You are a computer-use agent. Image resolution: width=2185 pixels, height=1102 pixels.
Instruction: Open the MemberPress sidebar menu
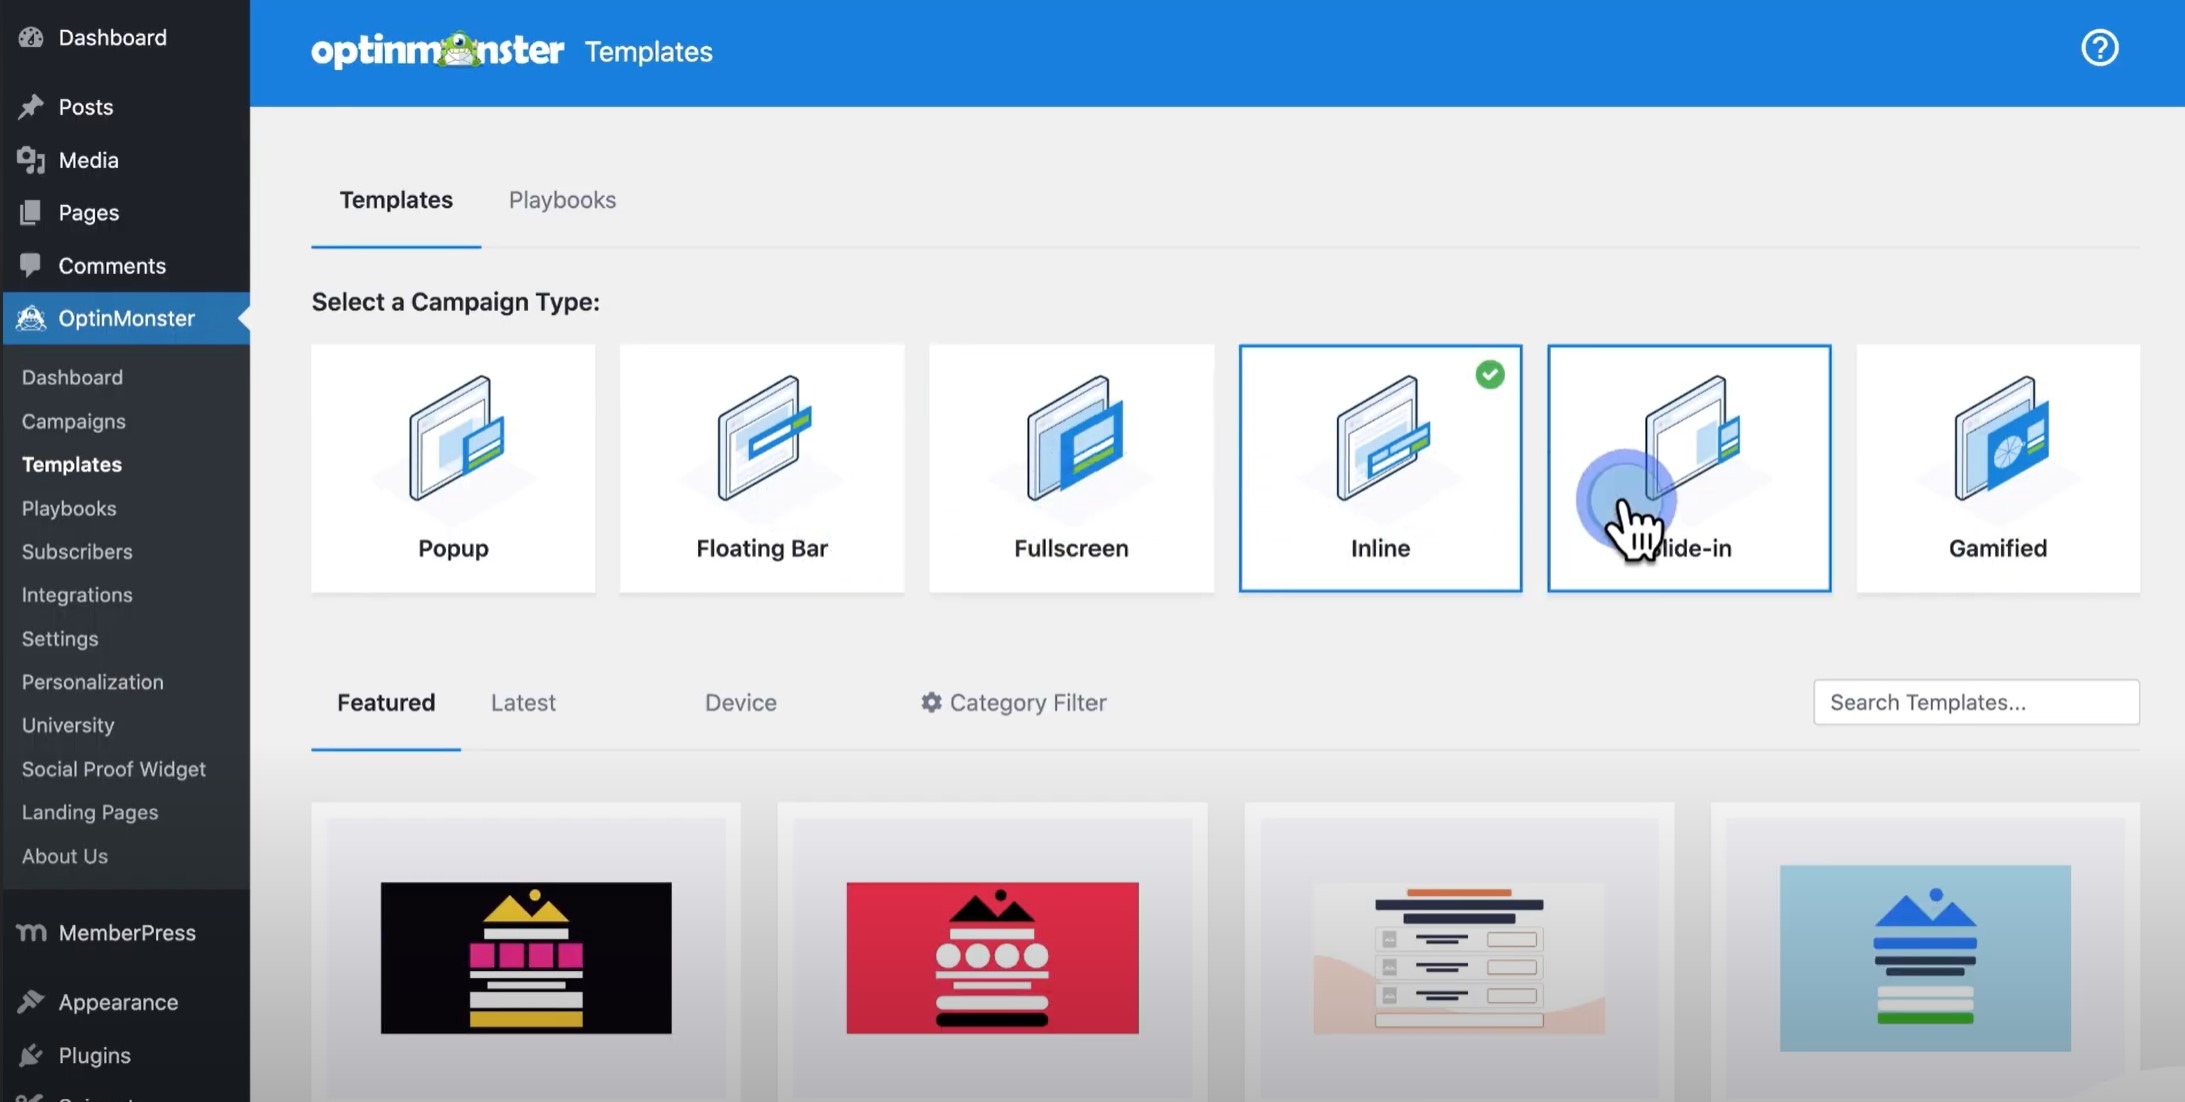[126, 932]
